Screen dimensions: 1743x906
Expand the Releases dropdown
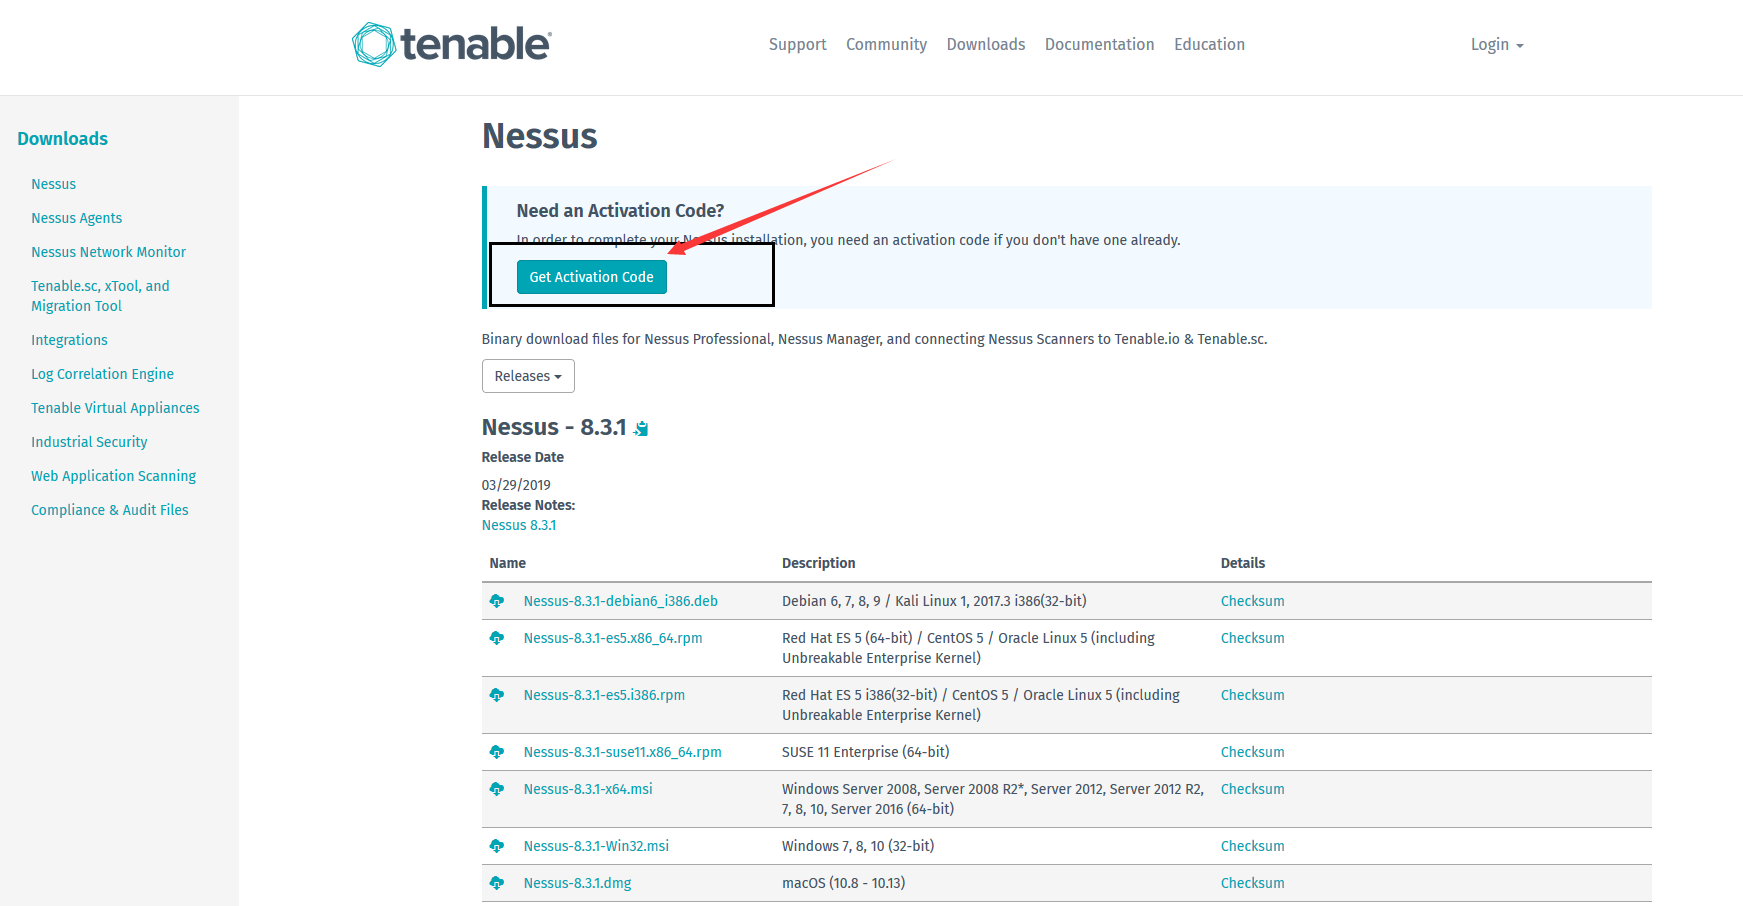pyautogui.click(x=528, y=376)
